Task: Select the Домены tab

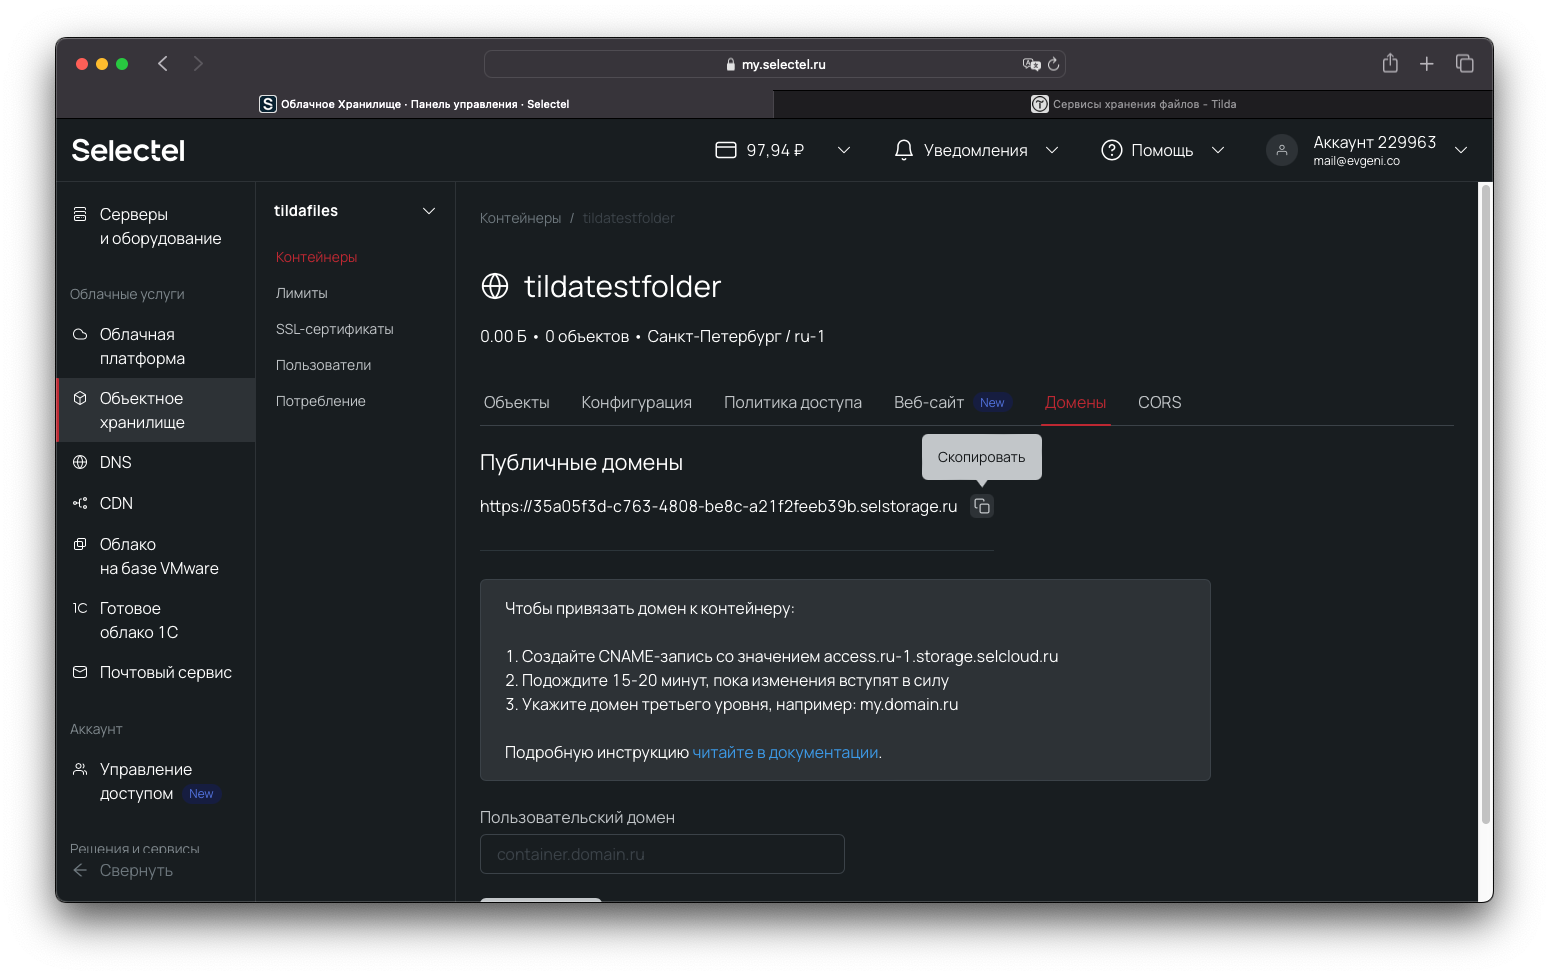Action: (x=1076, y=402)
